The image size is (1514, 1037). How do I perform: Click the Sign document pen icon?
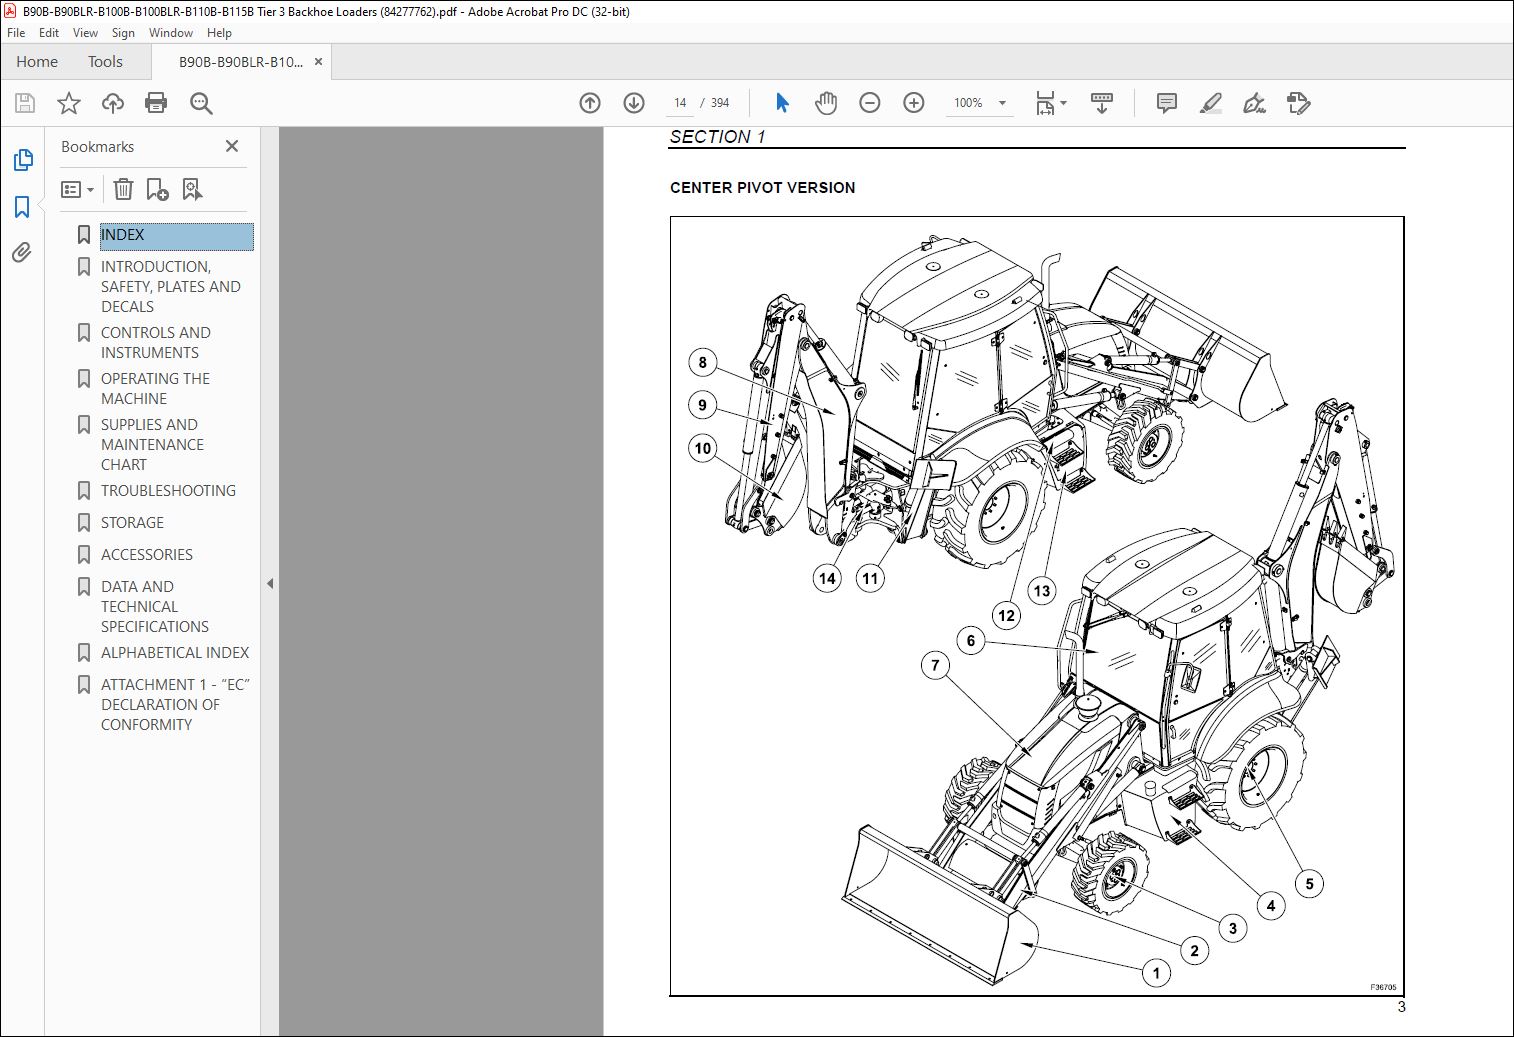point(1254,103)
